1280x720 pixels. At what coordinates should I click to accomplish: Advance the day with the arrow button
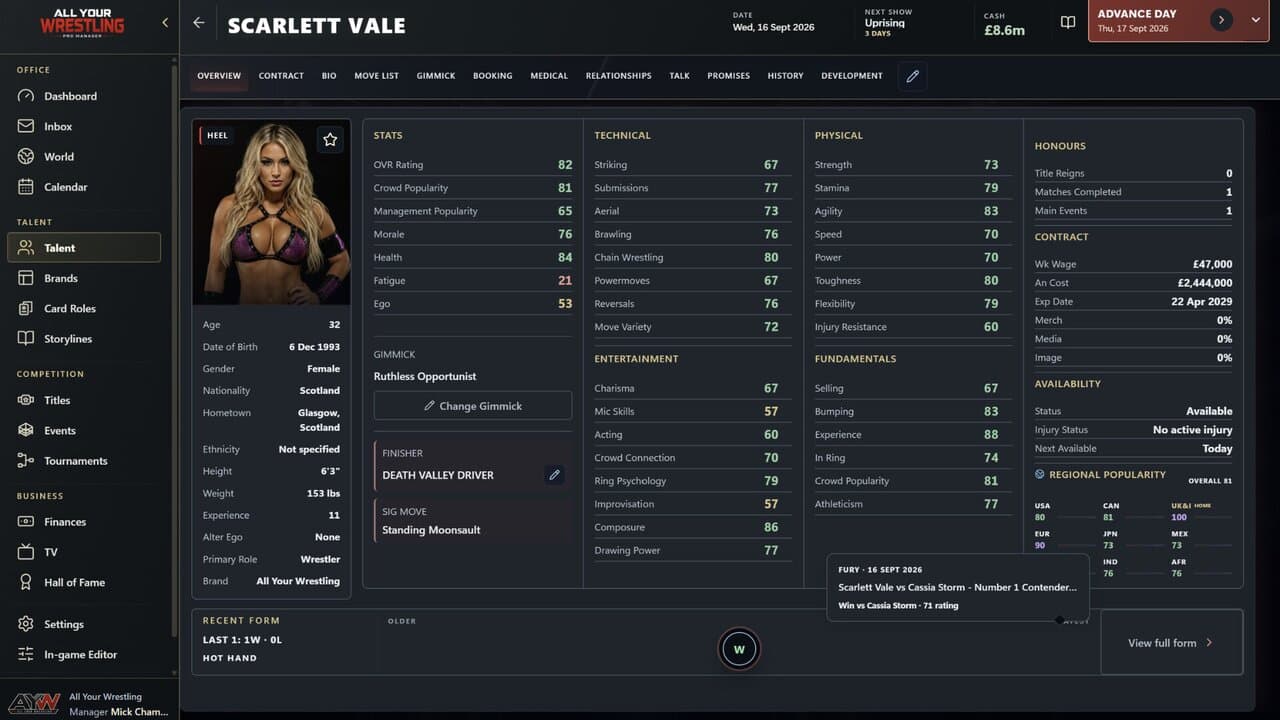point(1221,20)
